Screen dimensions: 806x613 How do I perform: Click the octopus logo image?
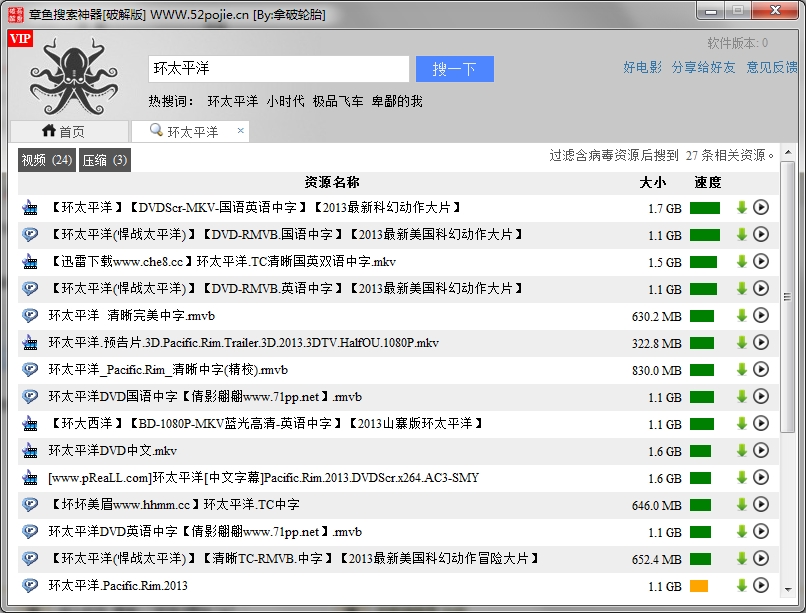74,76
